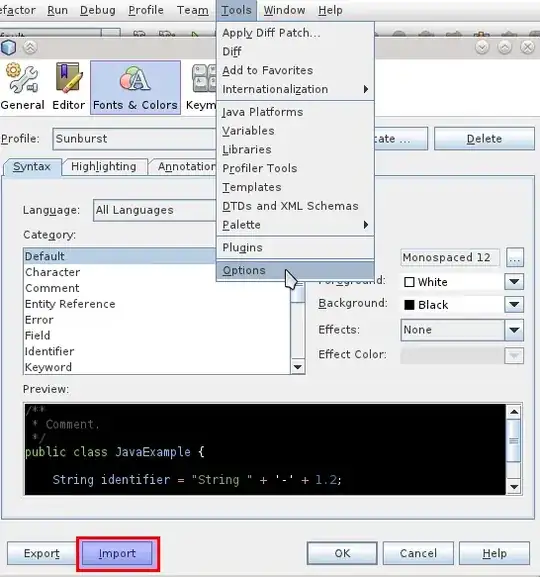Open the General options category

coord(22,88)
